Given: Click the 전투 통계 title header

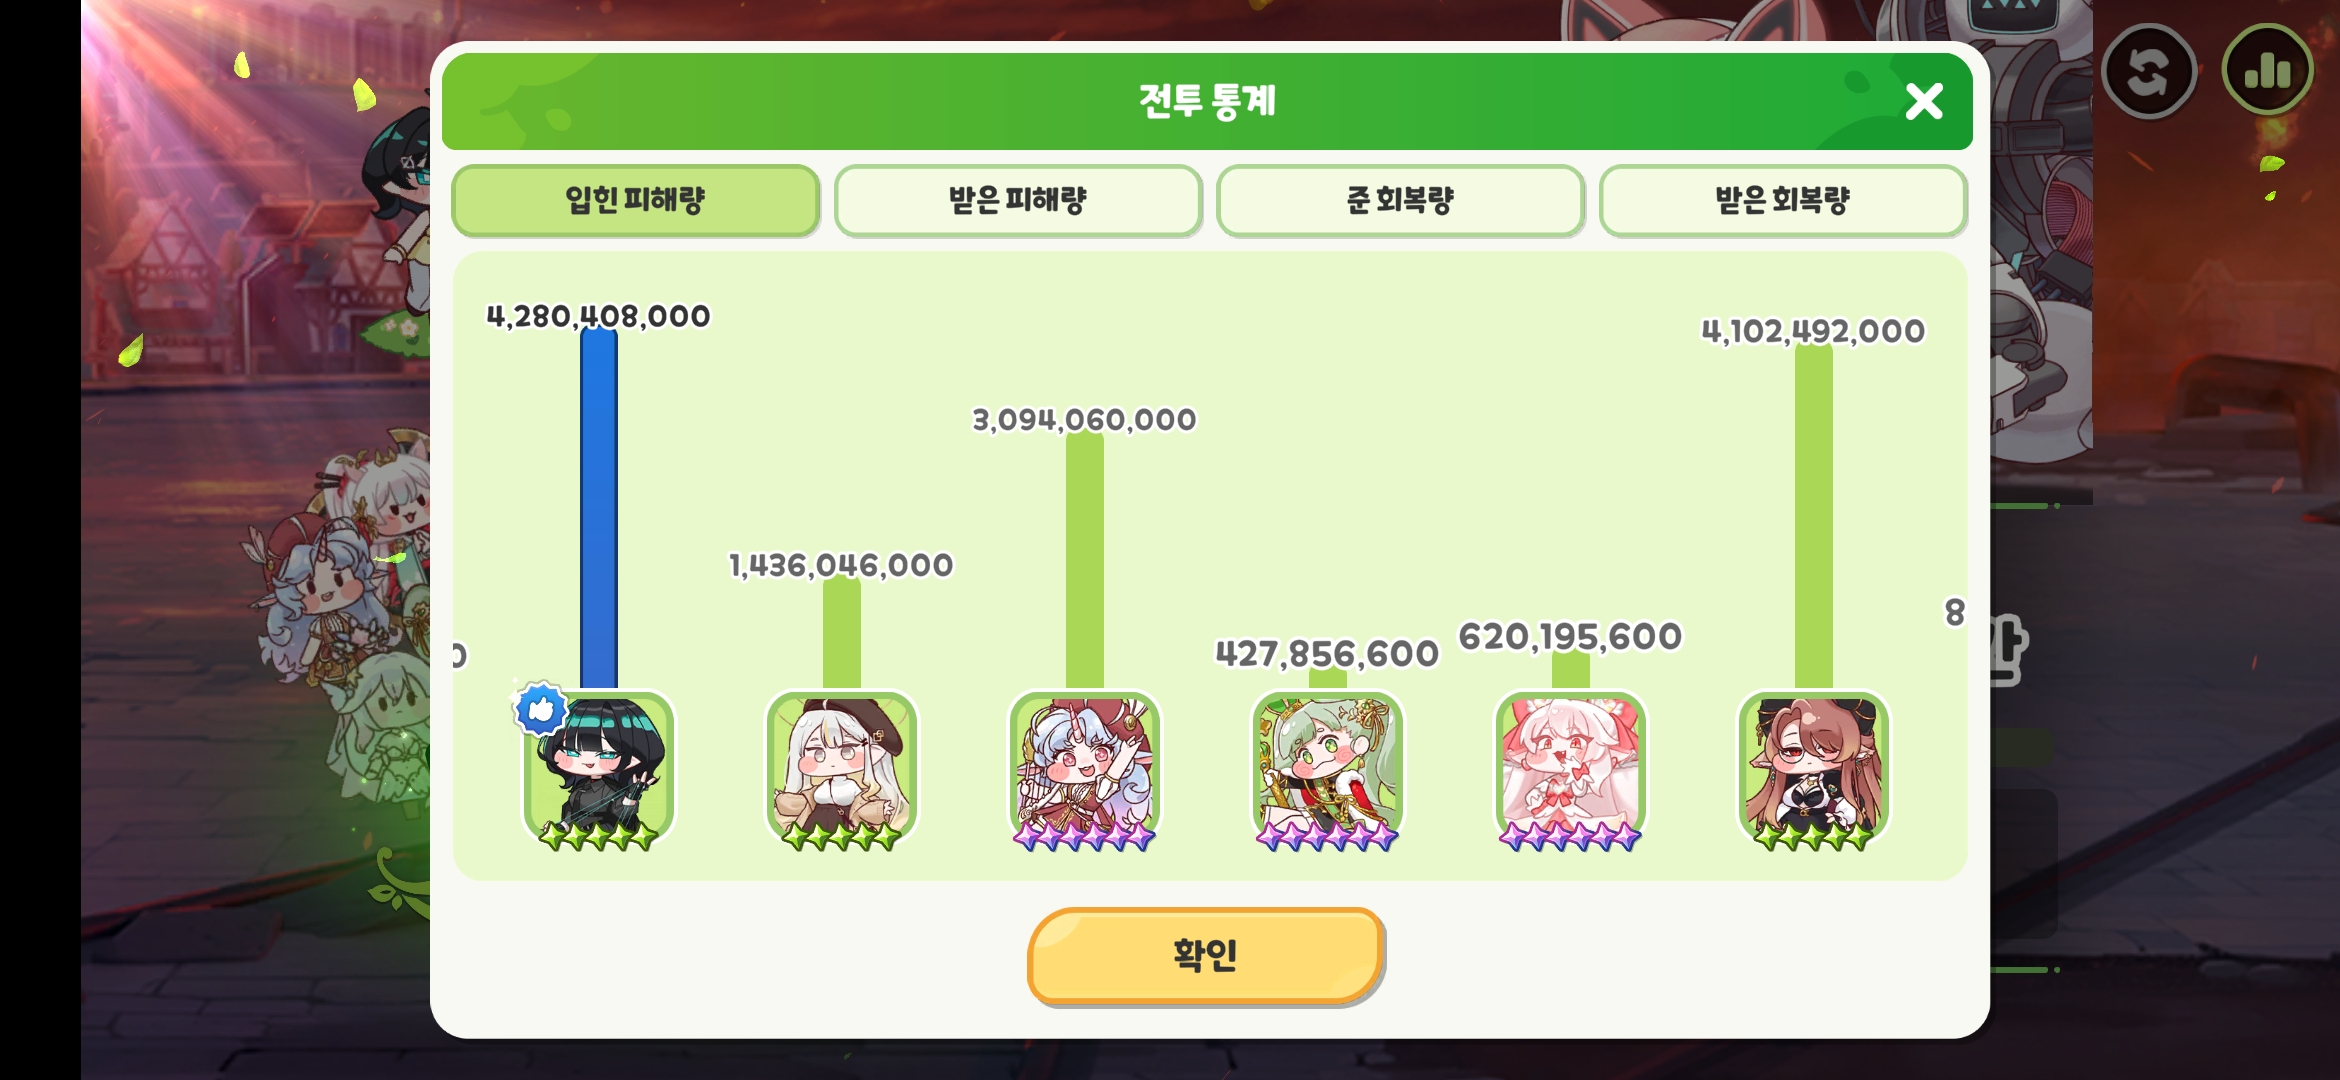Looking at the screenshot, I should (1207, 100).
